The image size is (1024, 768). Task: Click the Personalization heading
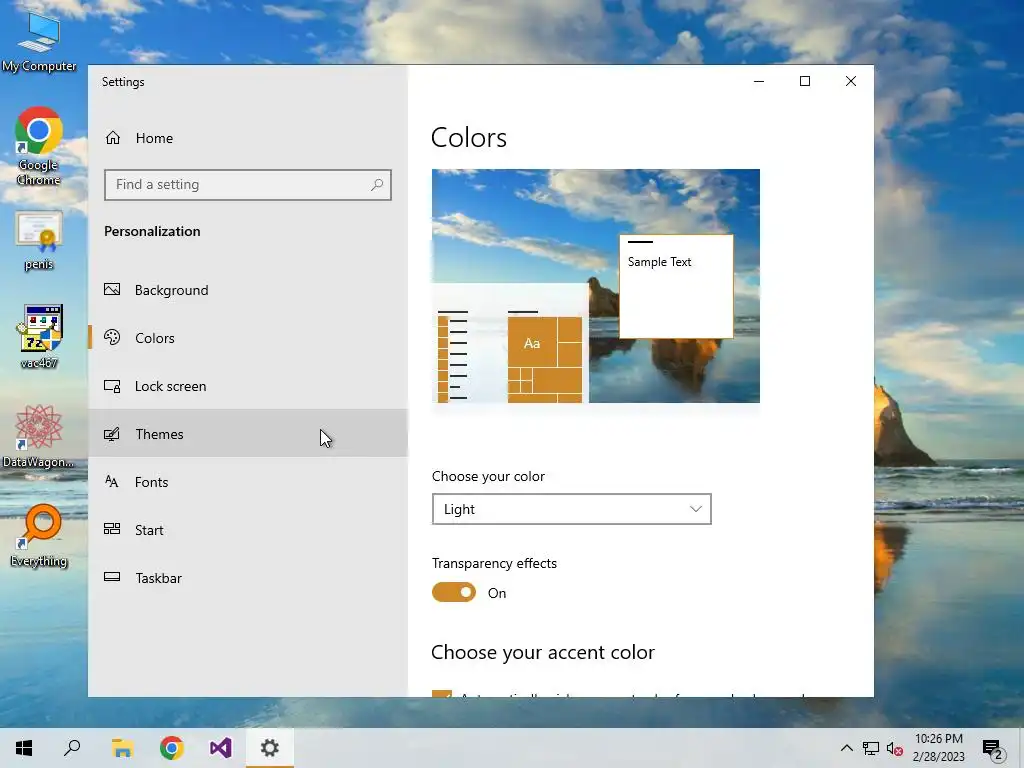tap(152, 231)
